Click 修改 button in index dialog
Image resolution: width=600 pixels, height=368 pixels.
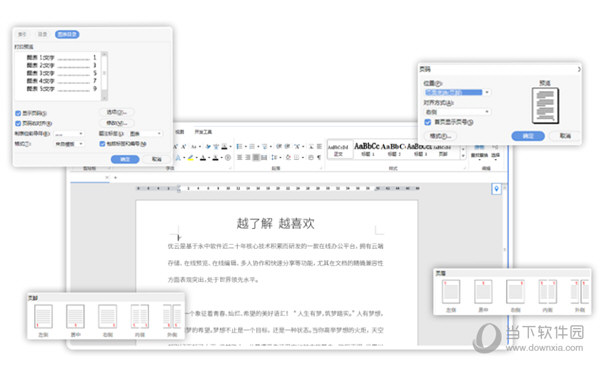pos(116,123)
